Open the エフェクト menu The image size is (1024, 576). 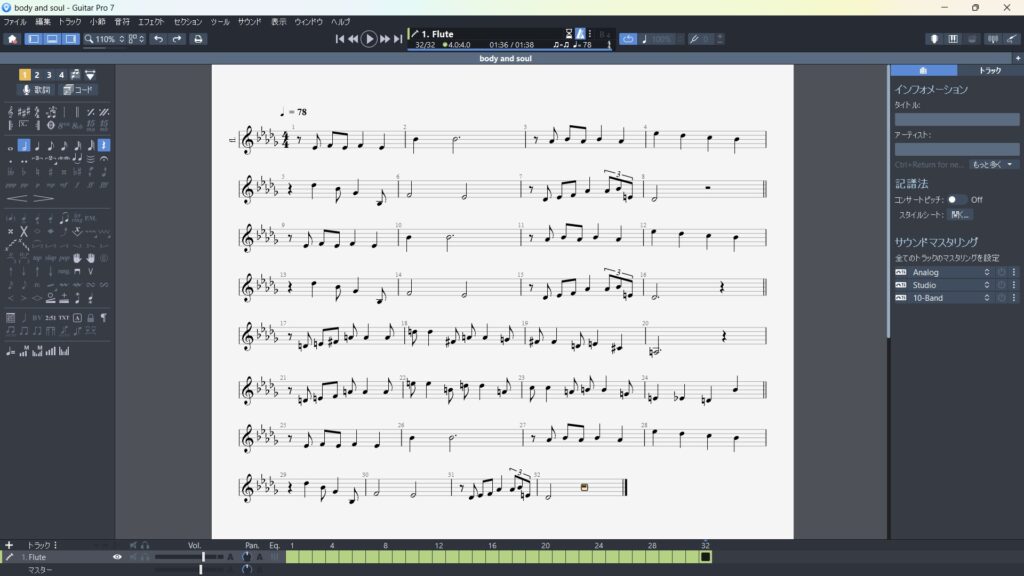coord(151,22)
